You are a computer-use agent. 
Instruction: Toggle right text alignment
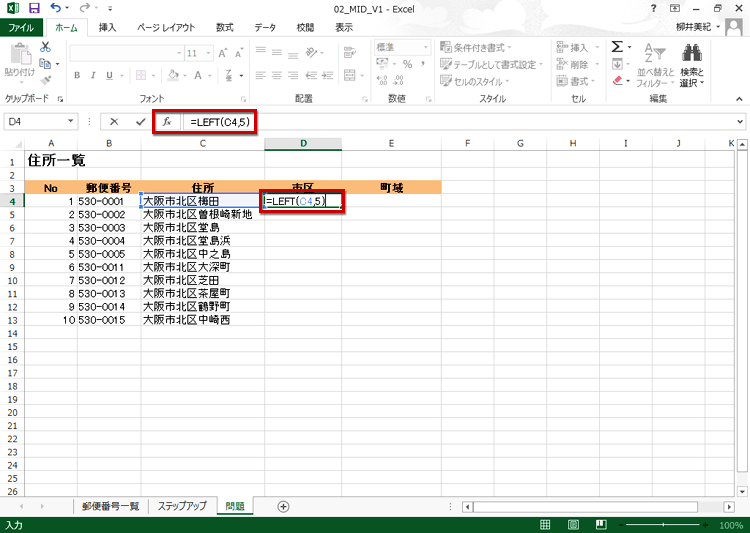click(293, 75)
